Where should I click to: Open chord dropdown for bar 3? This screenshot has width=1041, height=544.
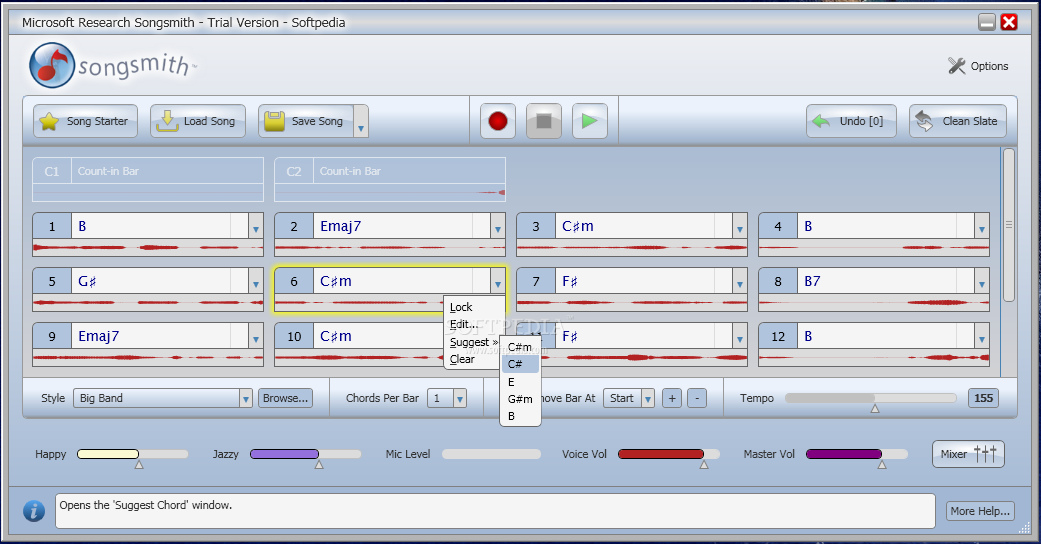740,227
